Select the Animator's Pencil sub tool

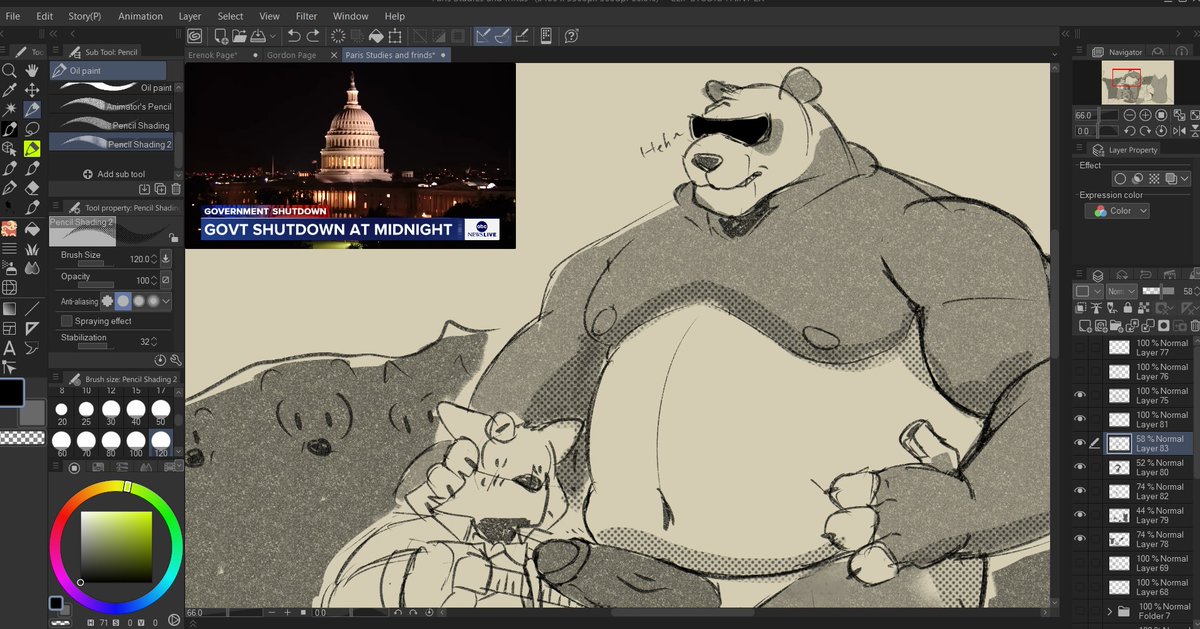(113, 106)
